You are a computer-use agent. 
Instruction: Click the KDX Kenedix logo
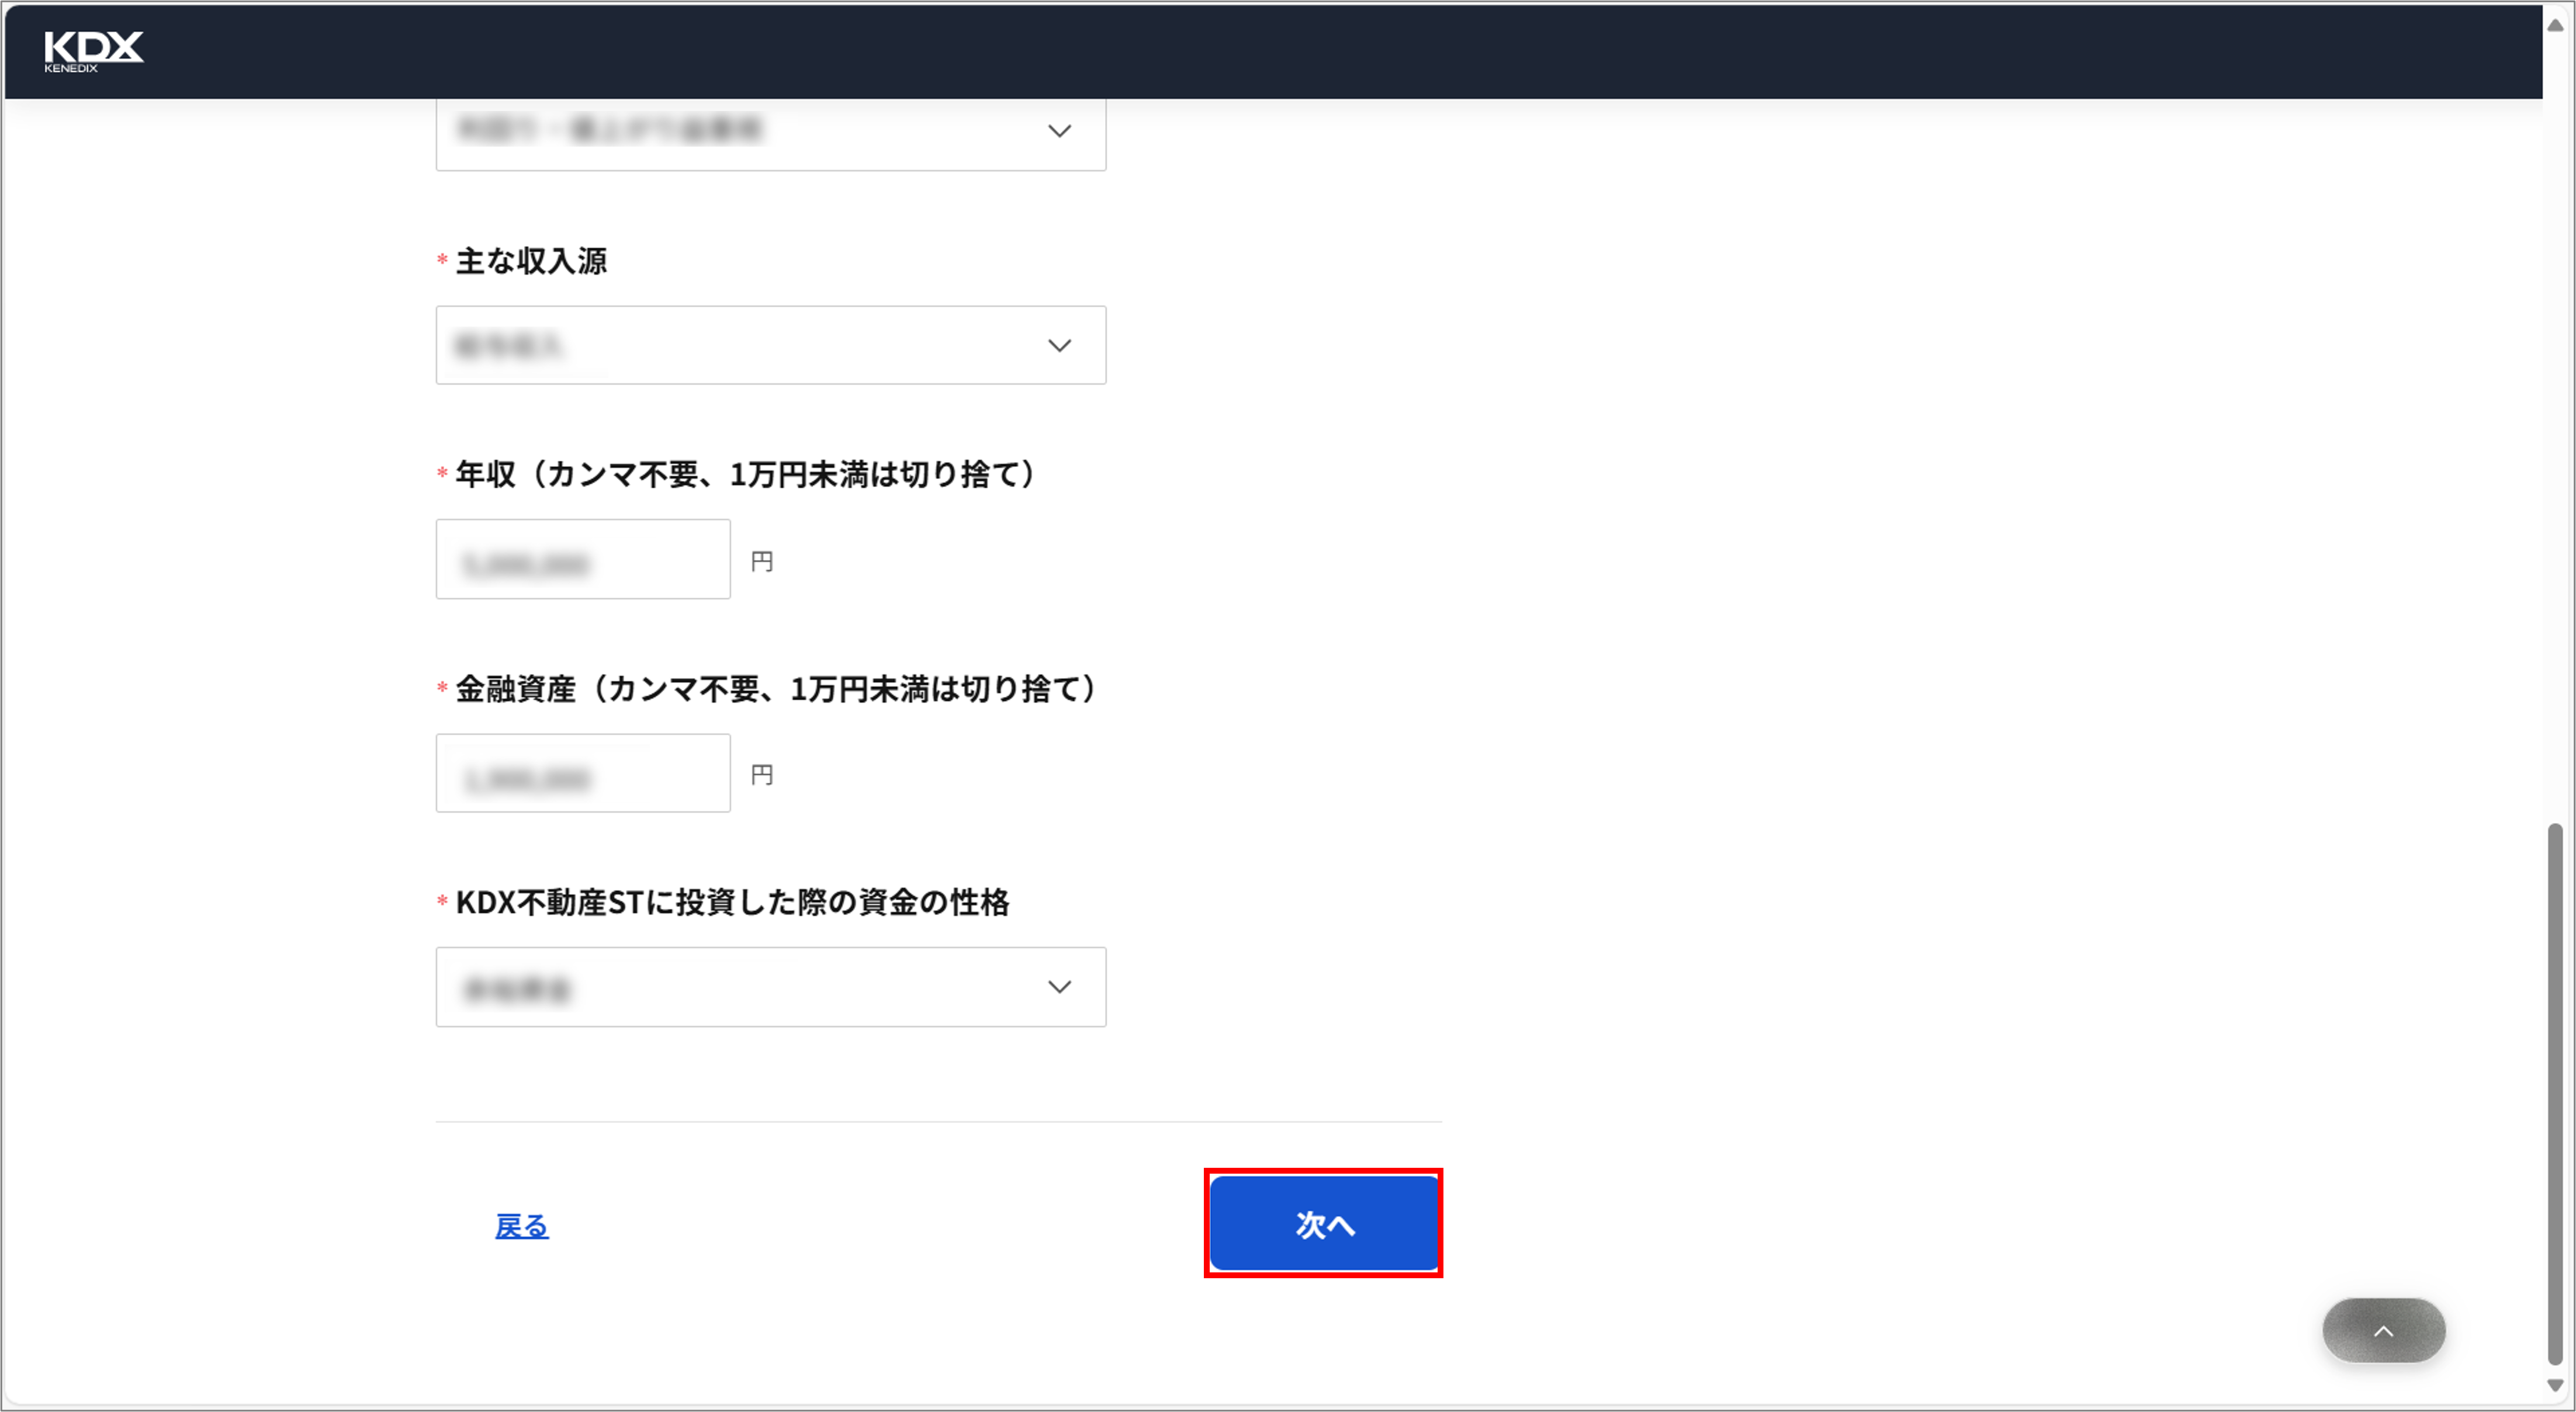point(94,51)
